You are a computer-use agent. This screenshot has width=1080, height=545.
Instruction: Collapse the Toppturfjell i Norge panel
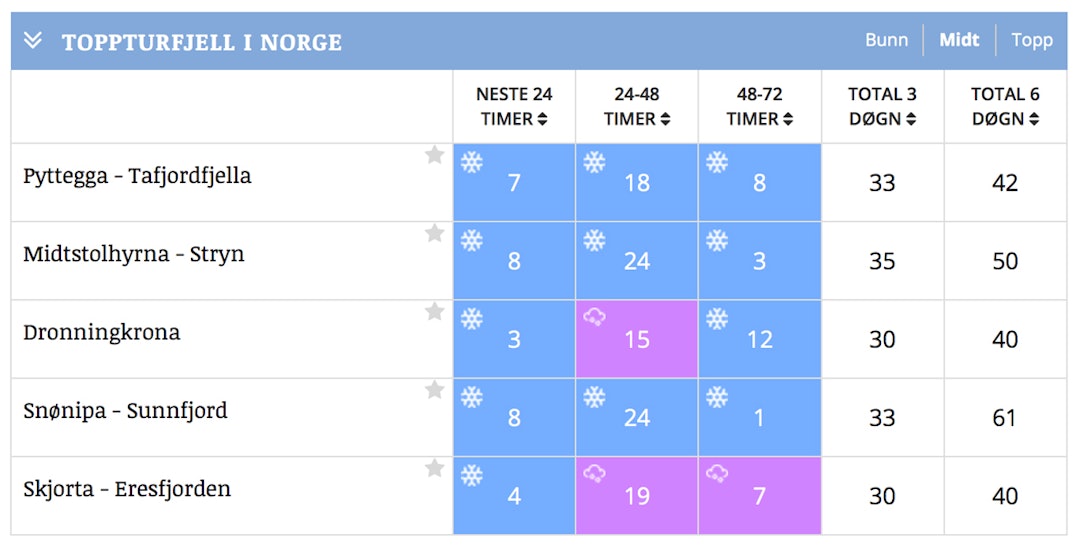(x=33, y=41)
